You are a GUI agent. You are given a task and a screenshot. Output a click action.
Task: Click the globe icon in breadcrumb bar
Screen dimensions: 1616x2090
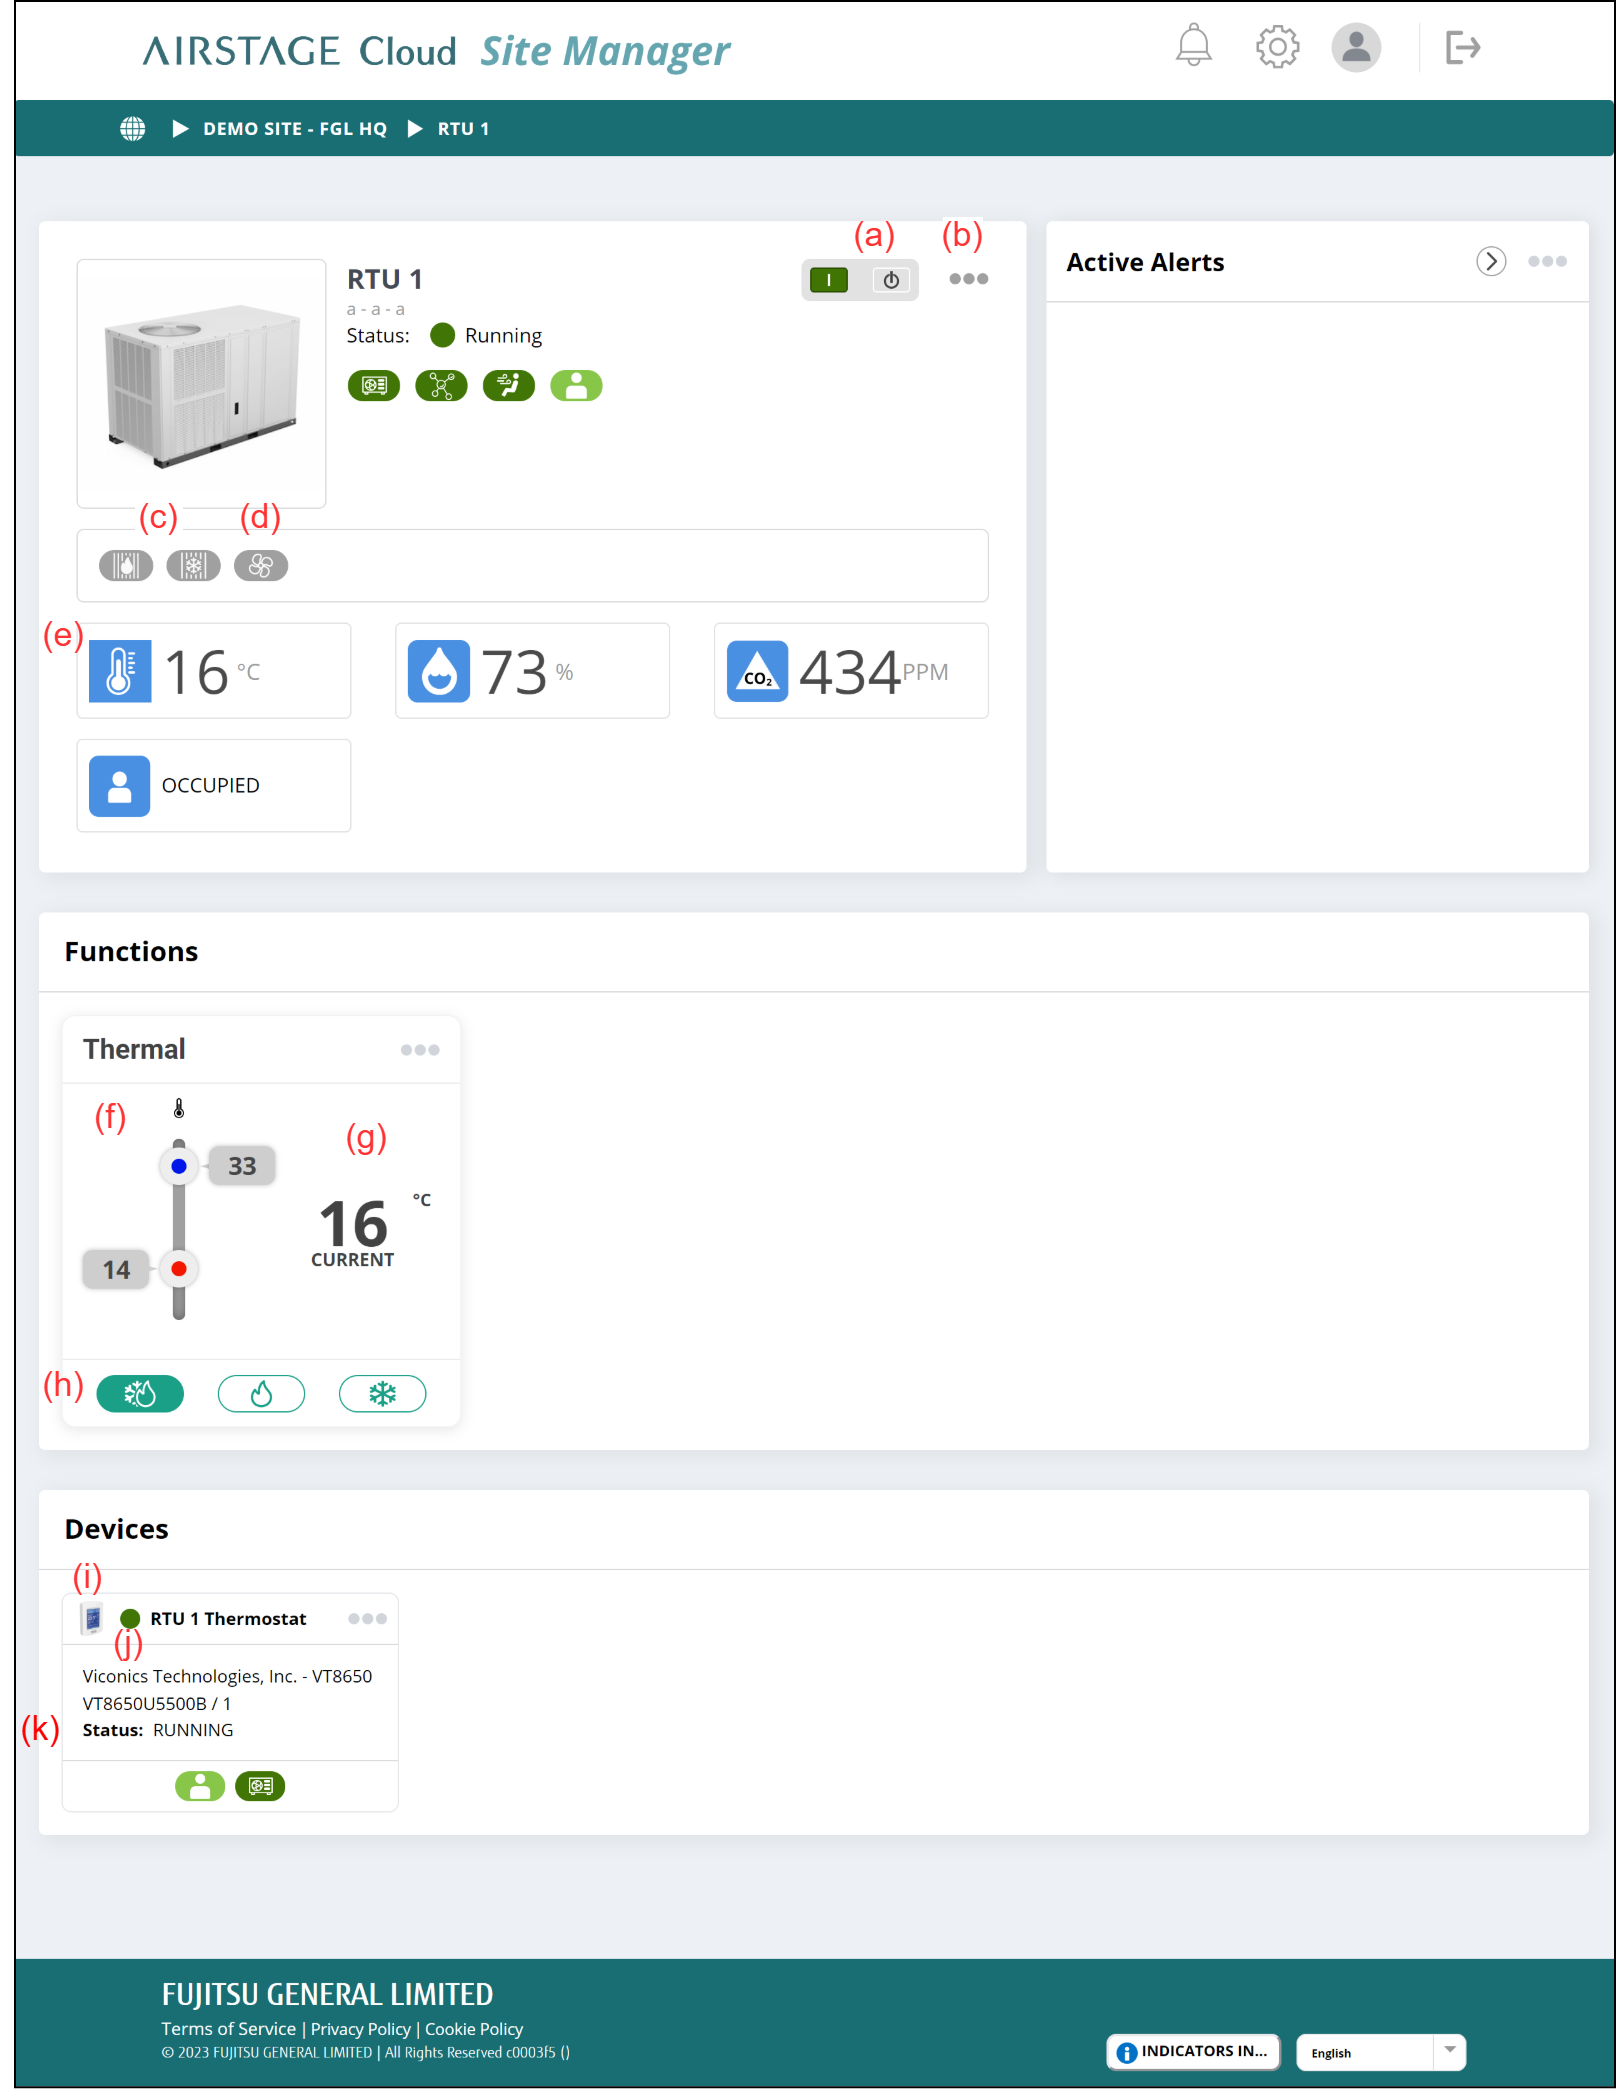point(132,129)
